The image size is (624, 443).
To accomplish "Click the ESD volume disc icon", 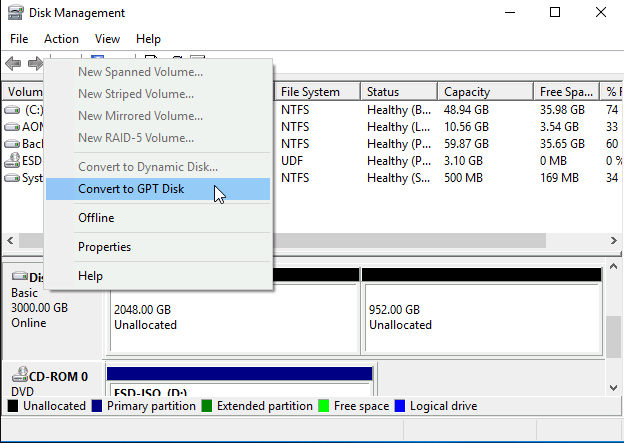I will 12,160.
